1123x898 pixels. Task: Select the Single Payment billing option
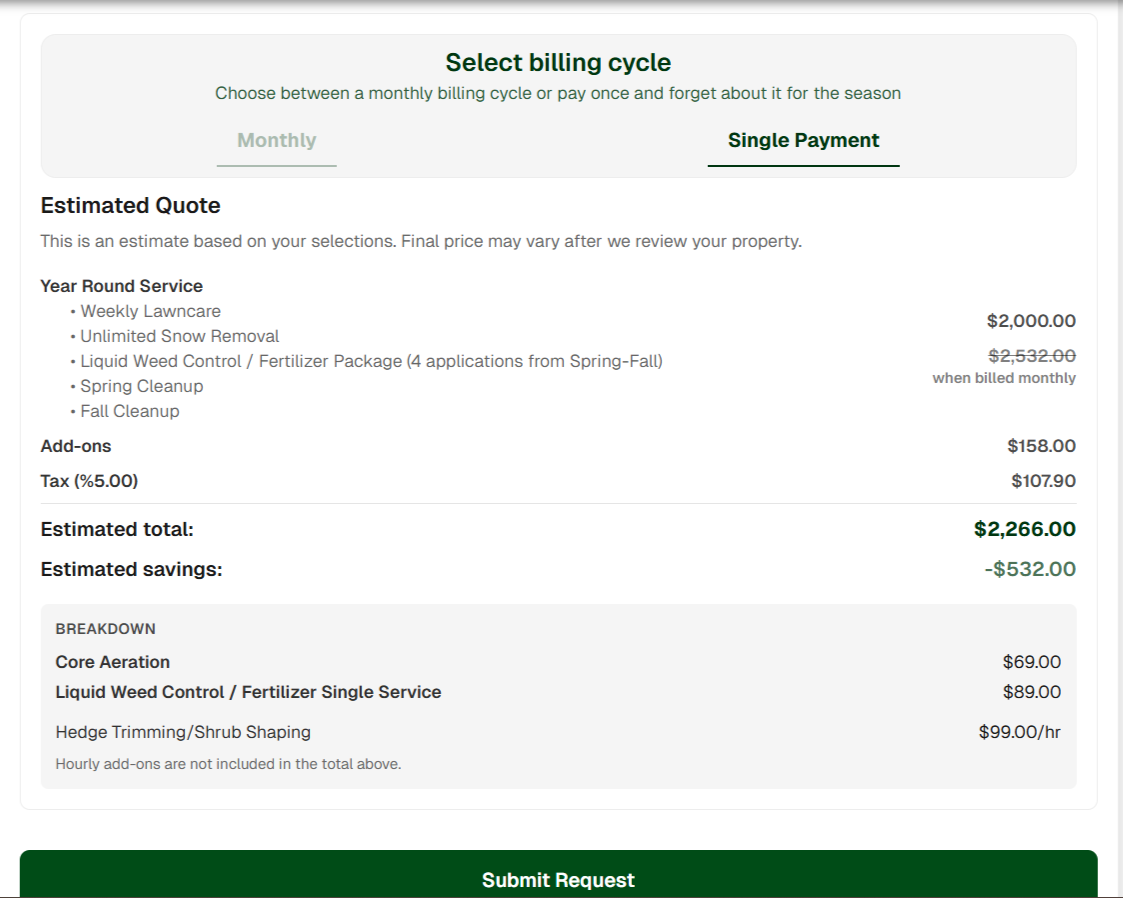[x=803, y=140]
